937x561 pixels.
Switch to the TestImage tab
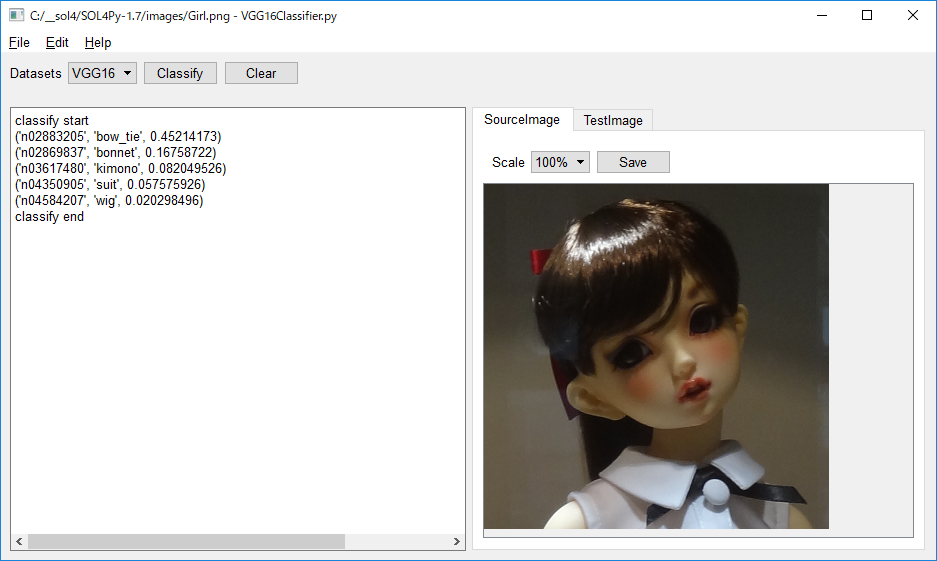click(x=613, y=120)
